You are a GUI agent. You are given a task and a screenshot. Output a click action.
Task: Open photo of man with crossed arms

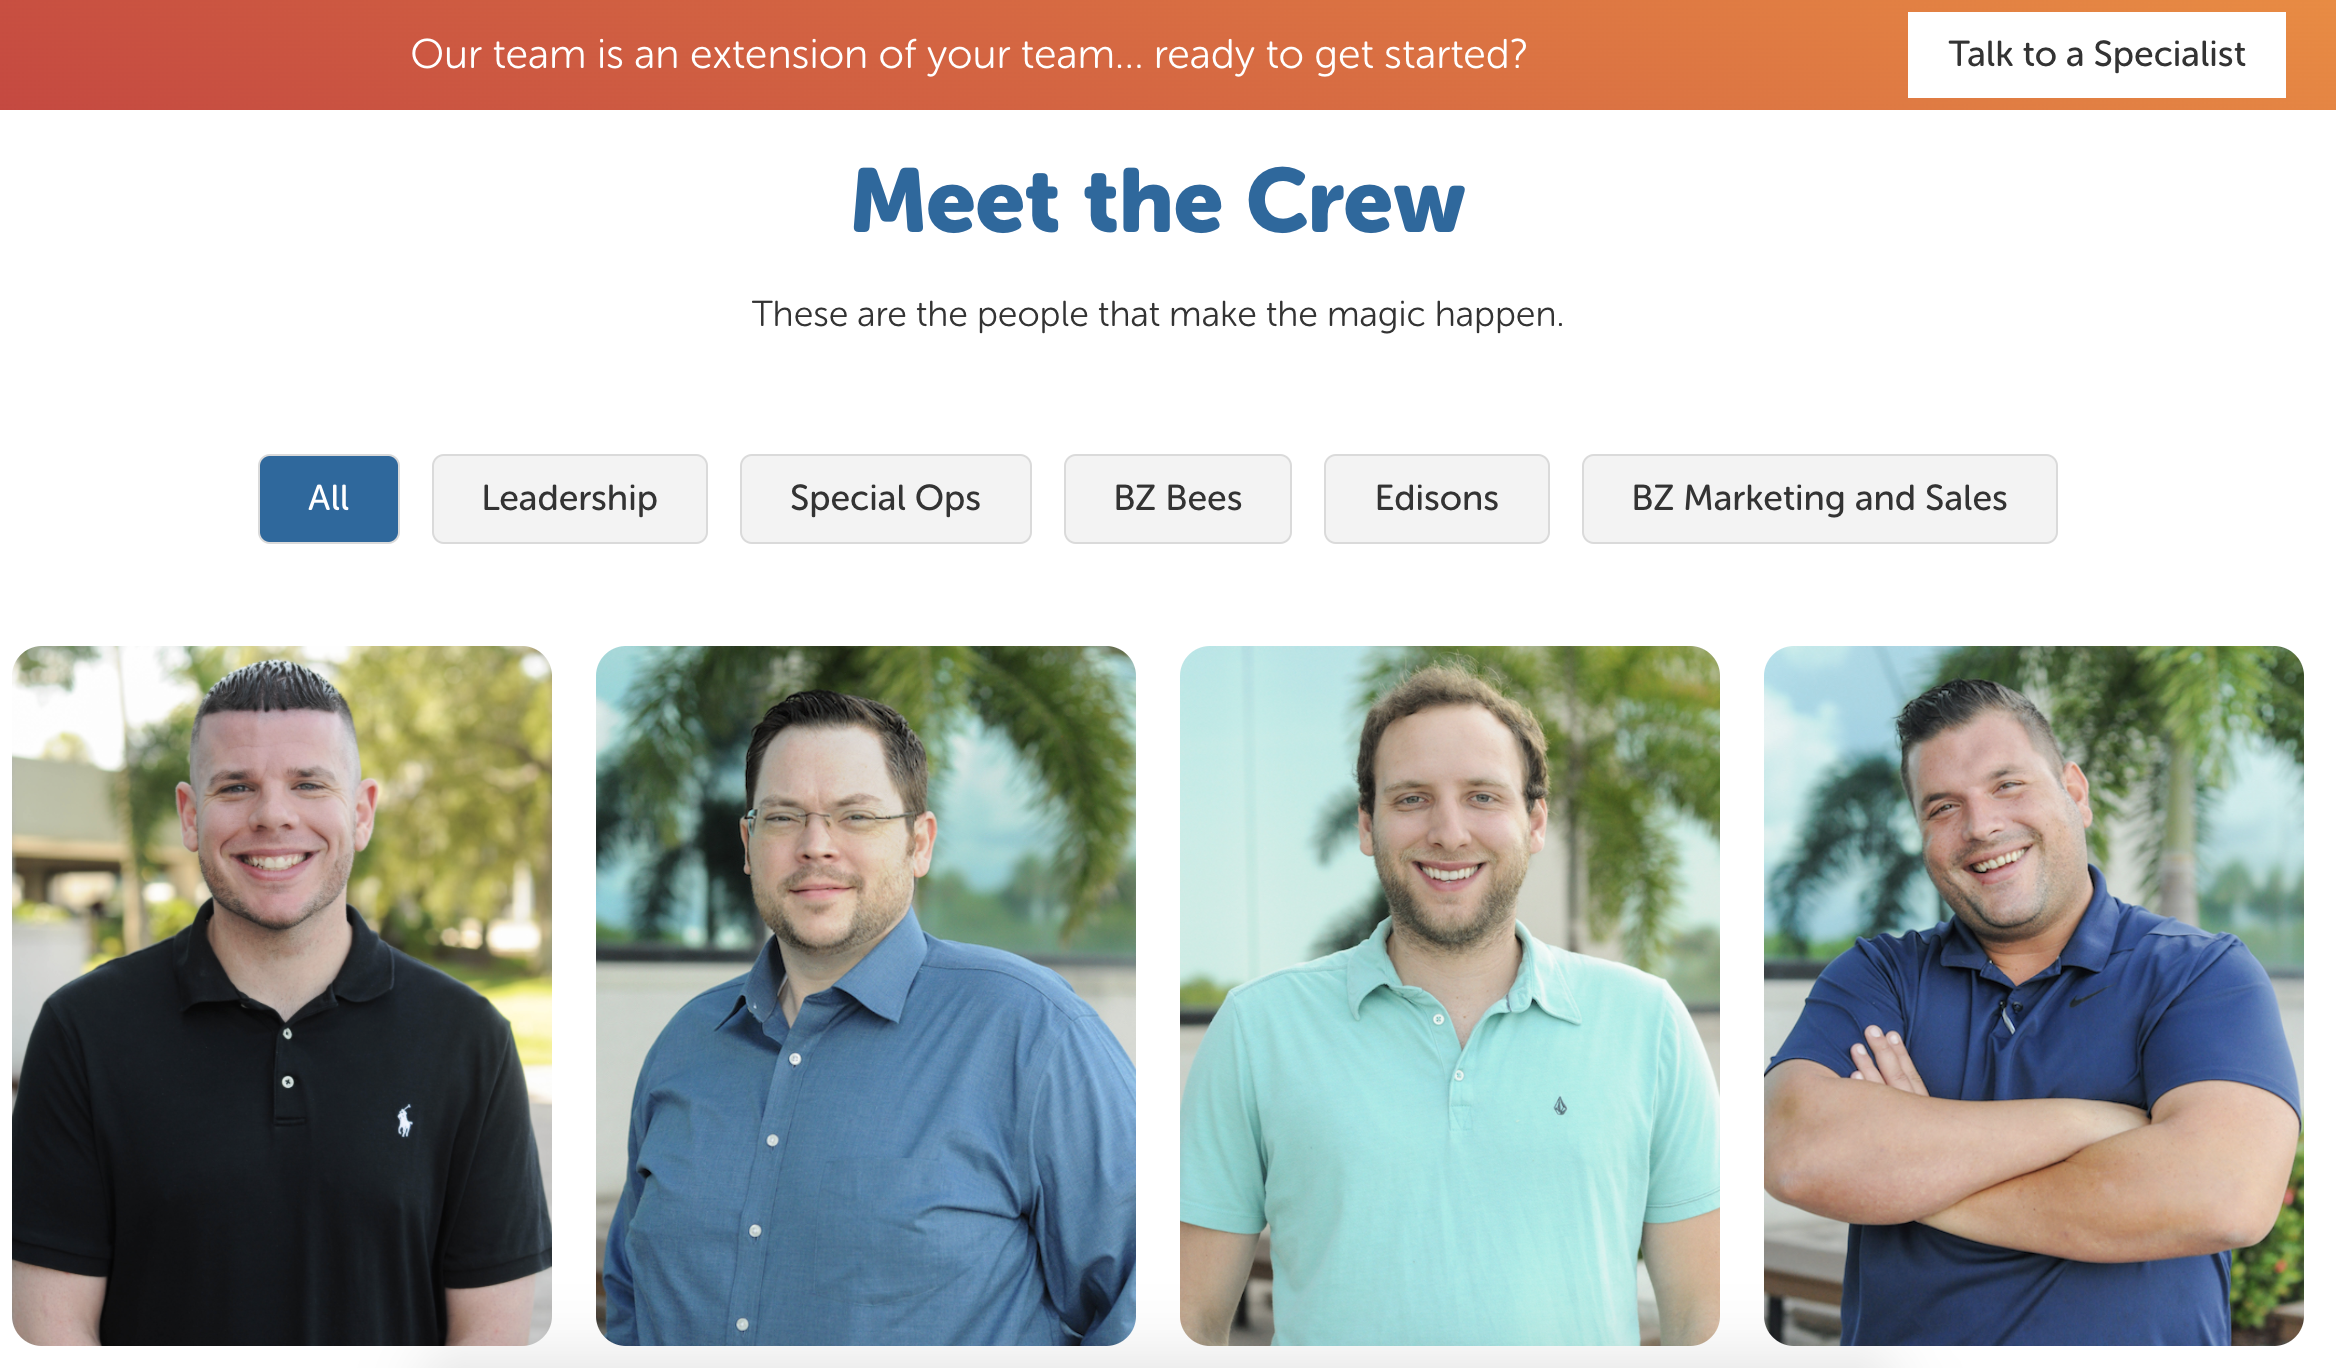tap(2034, 995)
